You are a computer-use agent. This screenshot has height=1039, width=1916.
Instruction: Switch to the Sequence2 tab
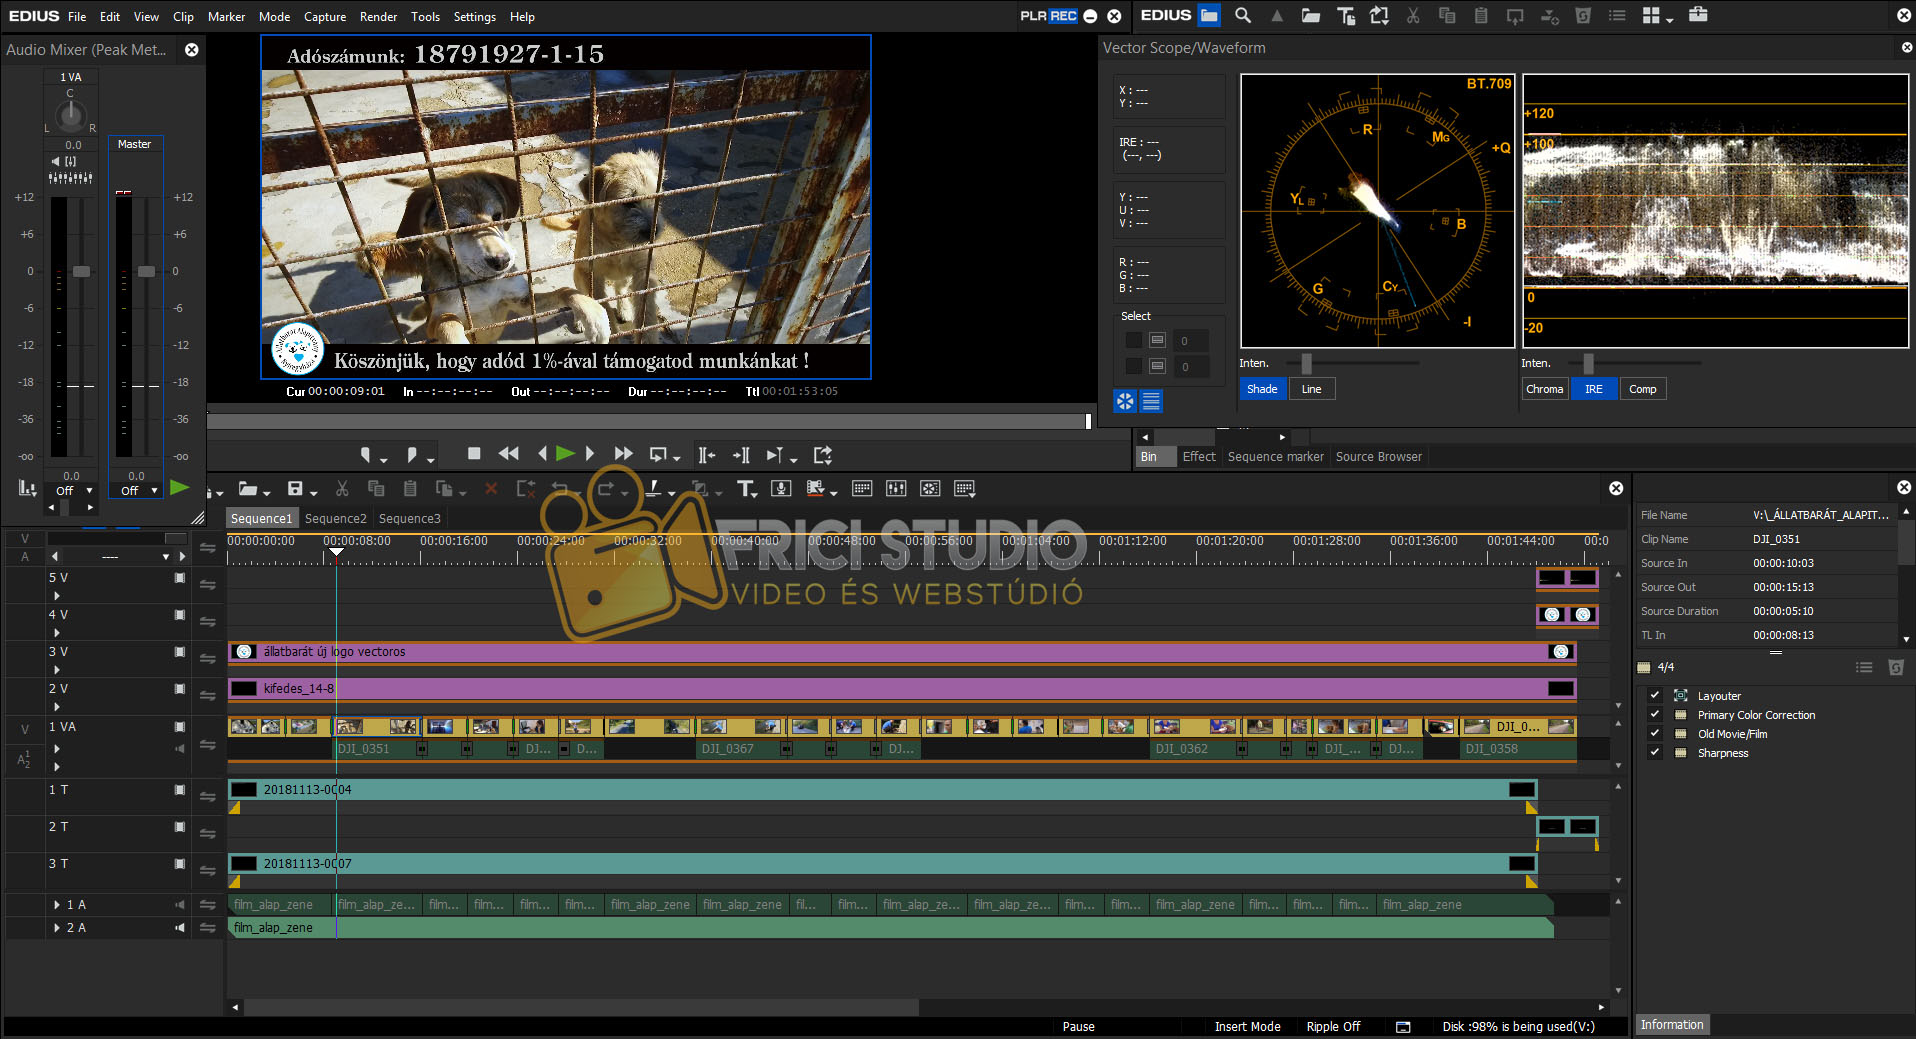tap(335, 519)
